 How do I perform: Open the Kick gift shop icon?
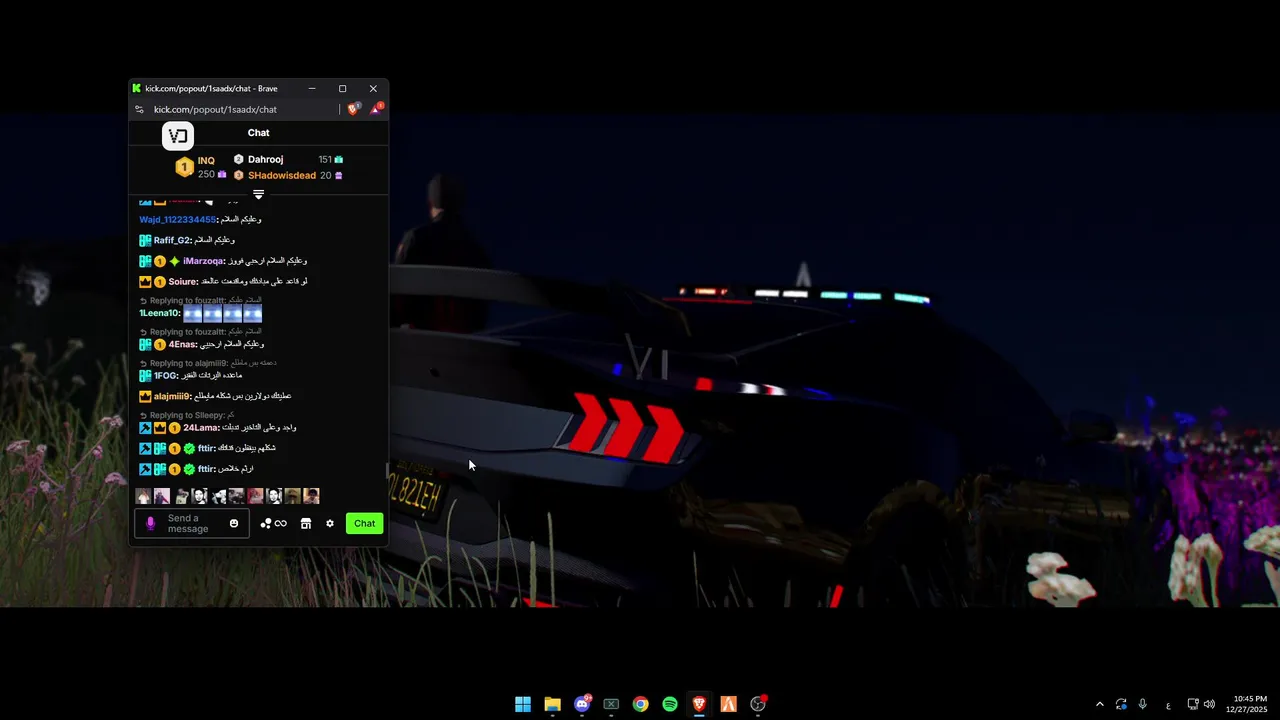coord(306,523)
